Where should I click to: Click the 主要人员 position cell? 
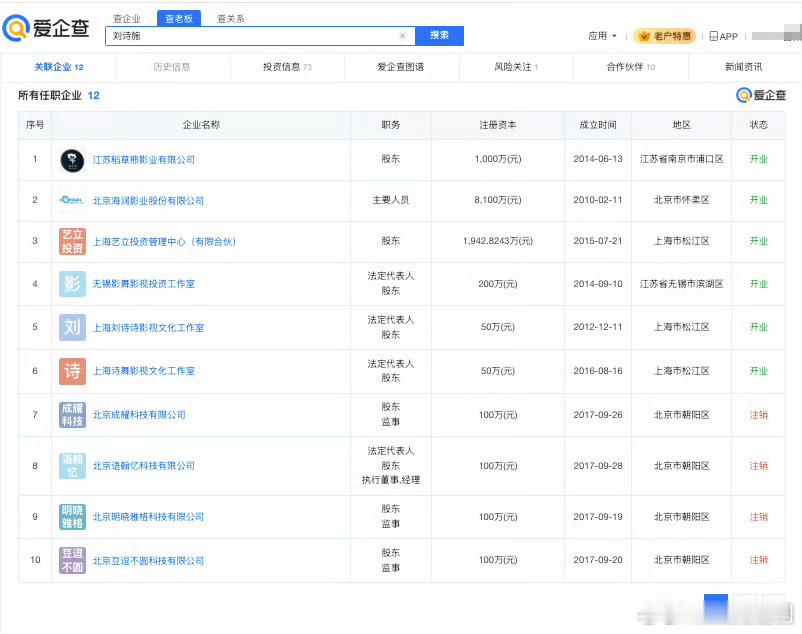391,200
